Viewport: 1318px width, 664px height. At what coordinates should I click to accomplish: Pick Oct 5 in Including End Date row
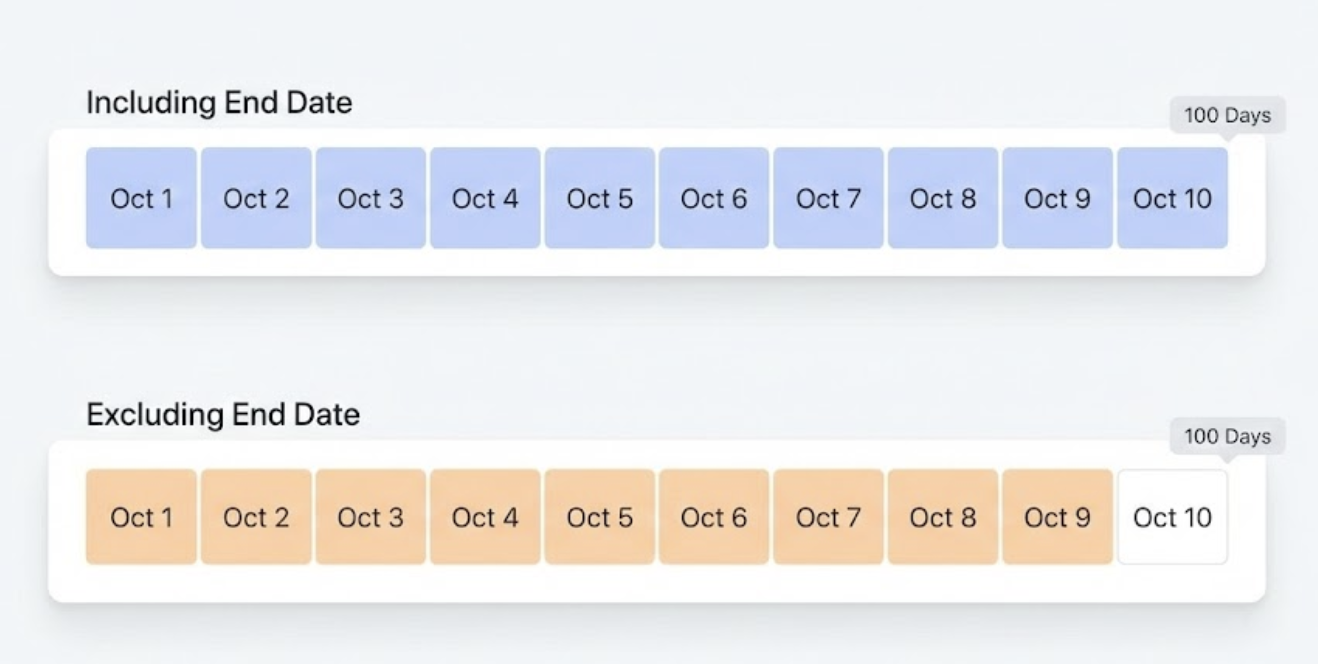coord(599,198)
